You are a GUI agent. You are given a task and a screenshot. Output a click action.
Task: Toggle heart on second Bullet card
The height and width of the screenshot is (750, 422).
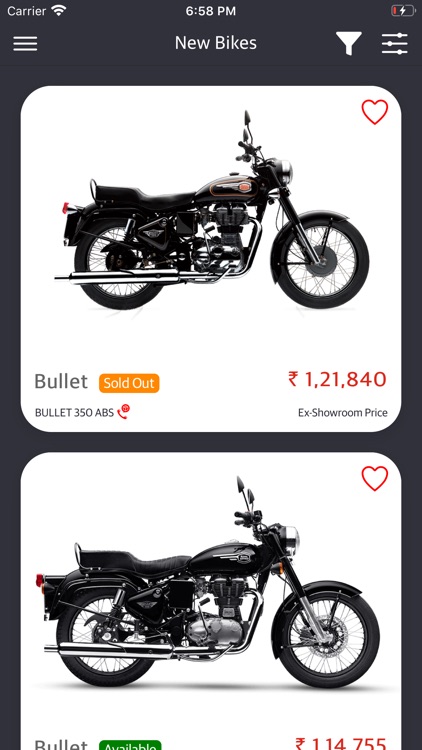point(375,478)
